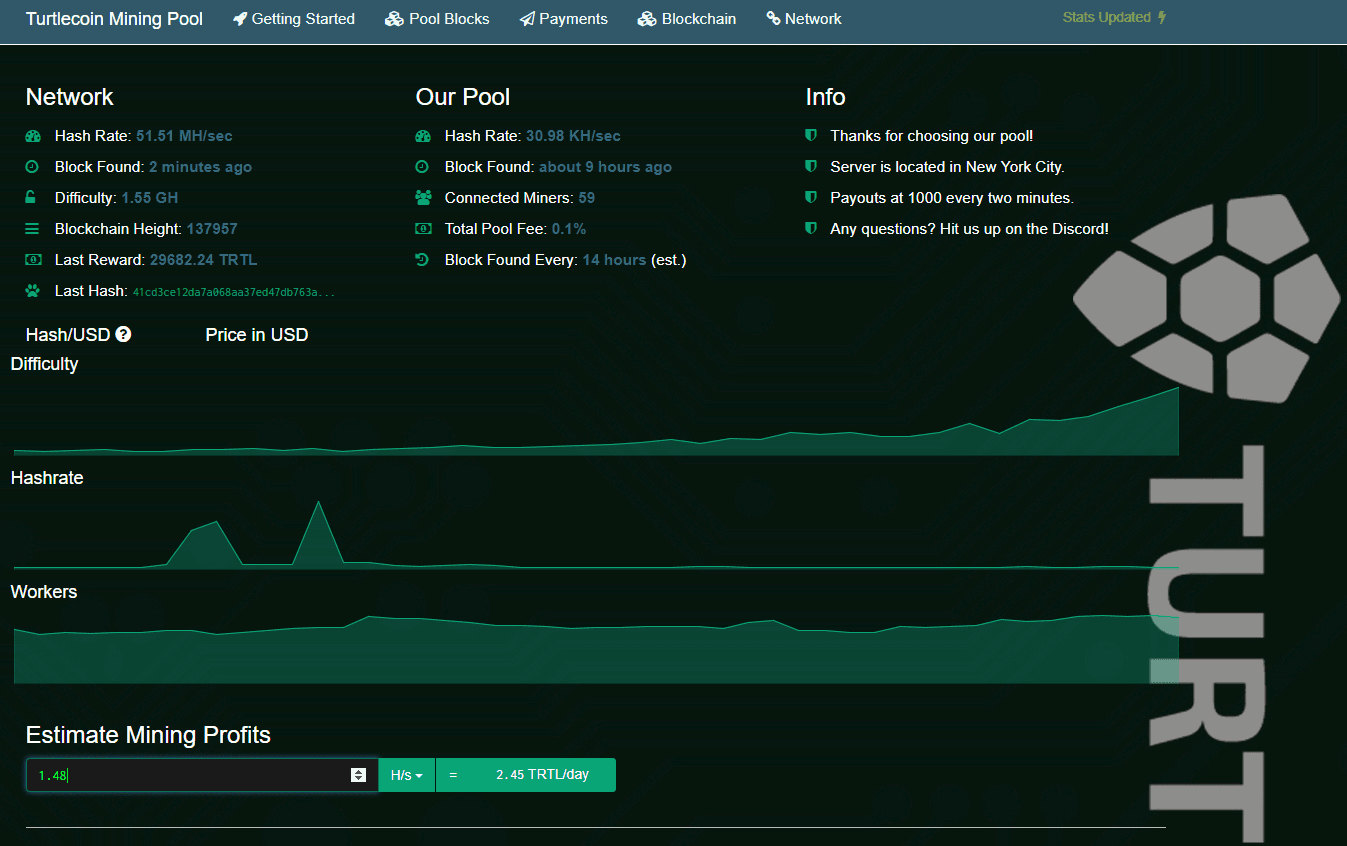Click the Network link icon in navbar

[x=773, y=19]
